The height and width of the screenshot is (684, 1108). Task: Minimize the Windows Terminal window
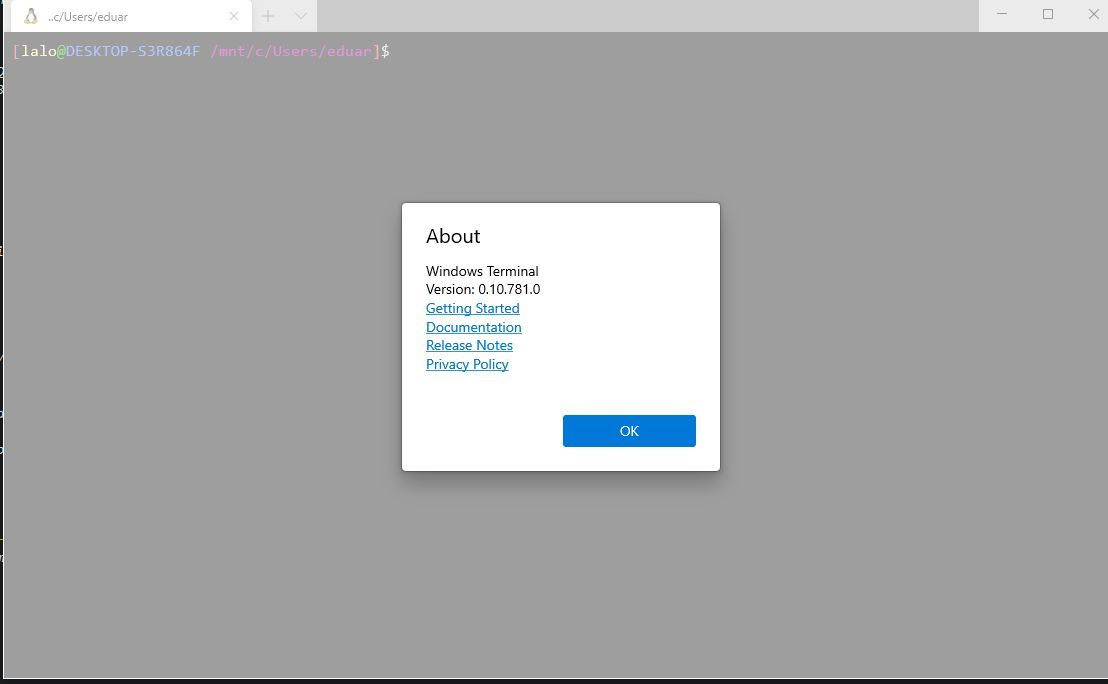tap(1001, 14)
